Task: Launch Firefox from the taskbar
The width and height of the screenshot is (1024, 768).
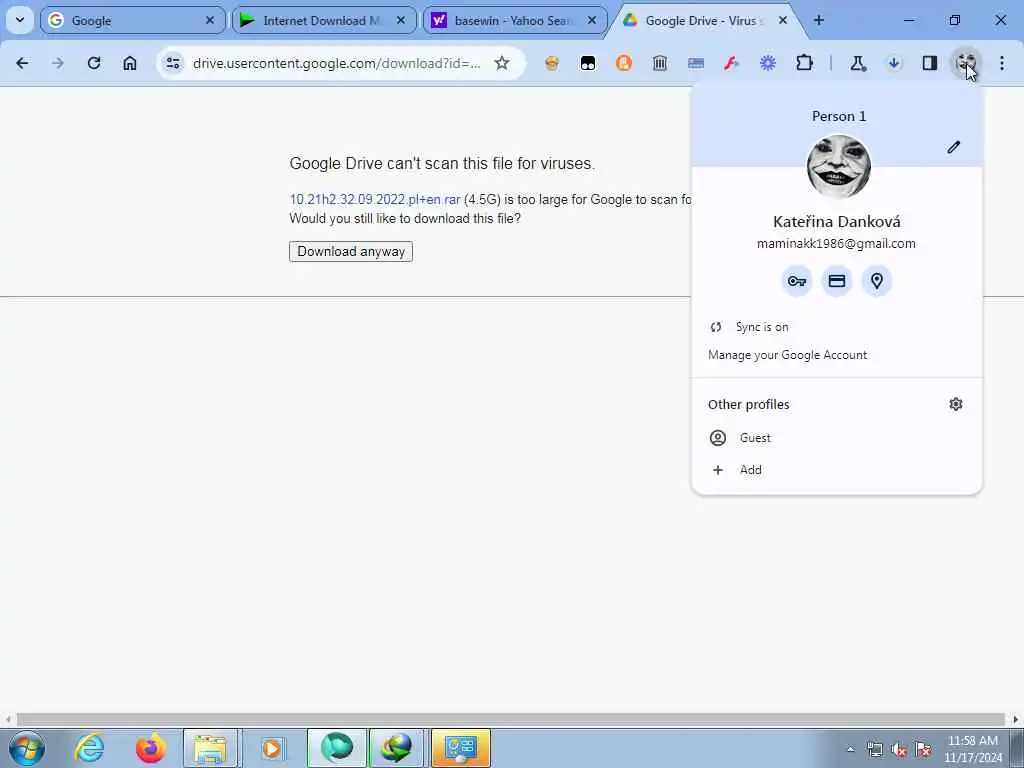Action: click(150, 748)
